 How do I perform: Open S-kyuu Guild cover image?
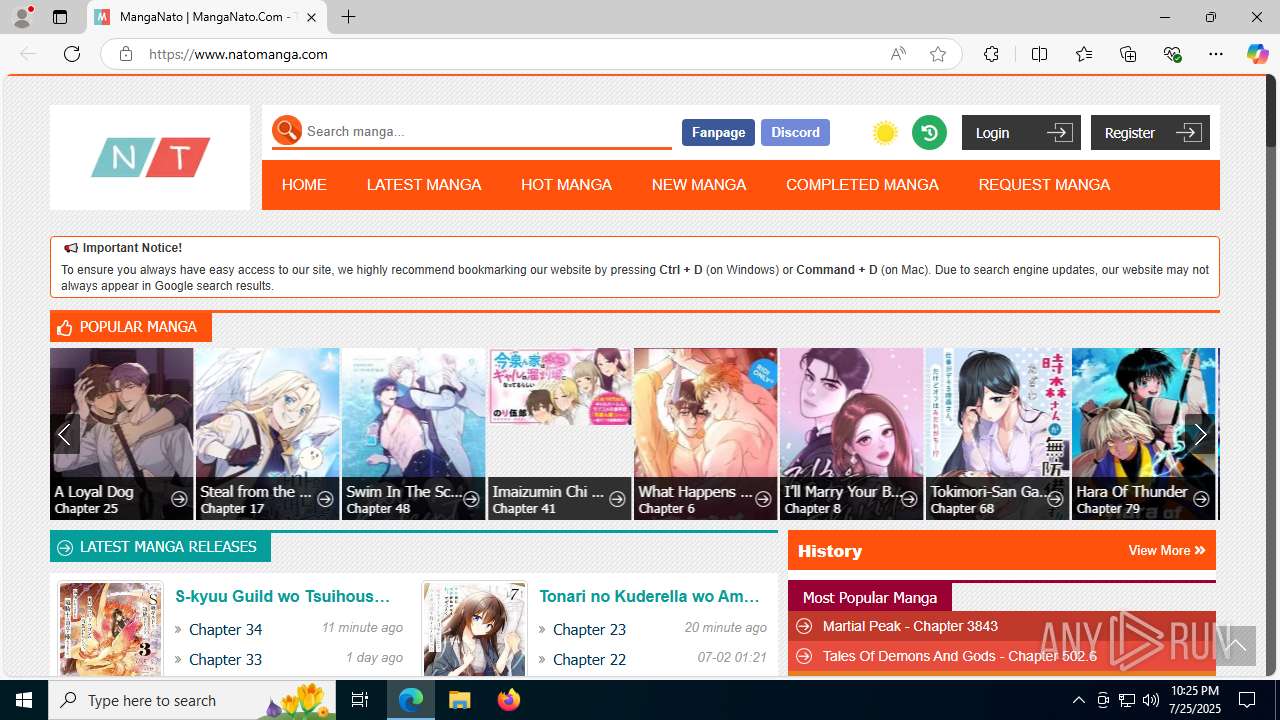click(x=110, y=629)
